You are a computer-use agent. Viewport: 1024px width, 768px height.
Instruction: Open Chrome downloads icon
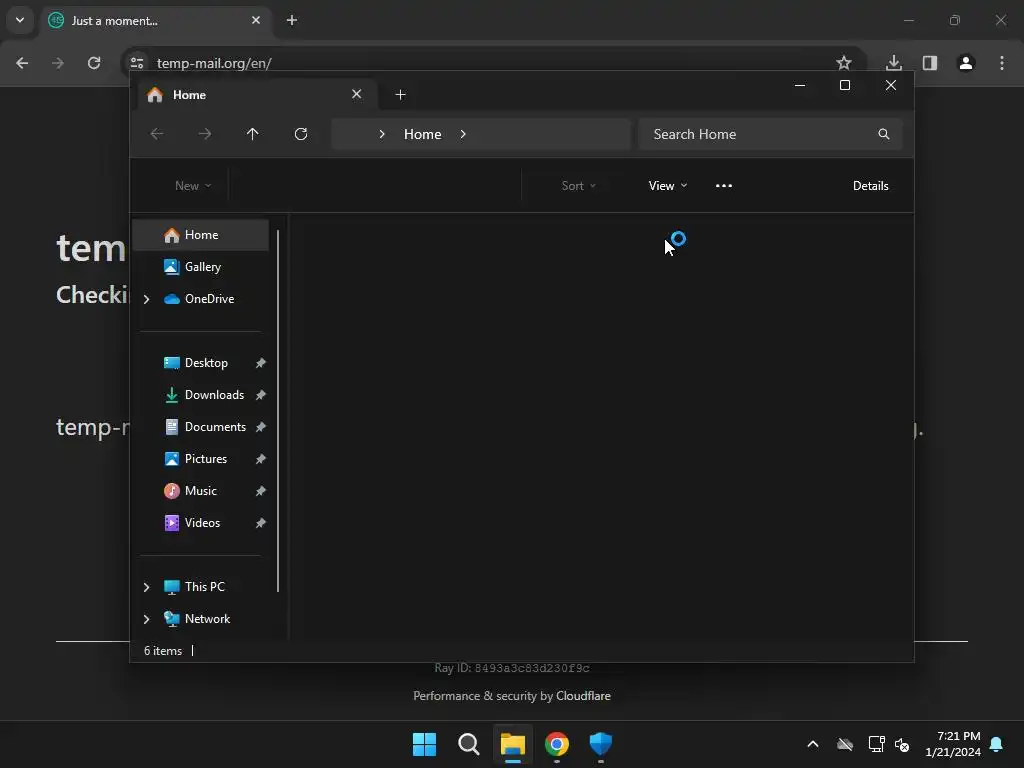click(x=894, y=63)
